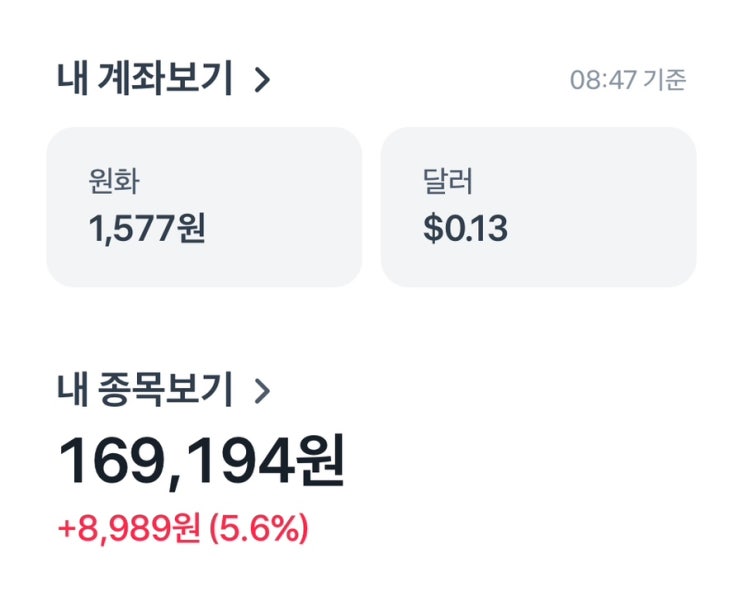Viewport: 743px width, 591px height.
Task: Click the 원화 label text
Action: click(114, 183)
